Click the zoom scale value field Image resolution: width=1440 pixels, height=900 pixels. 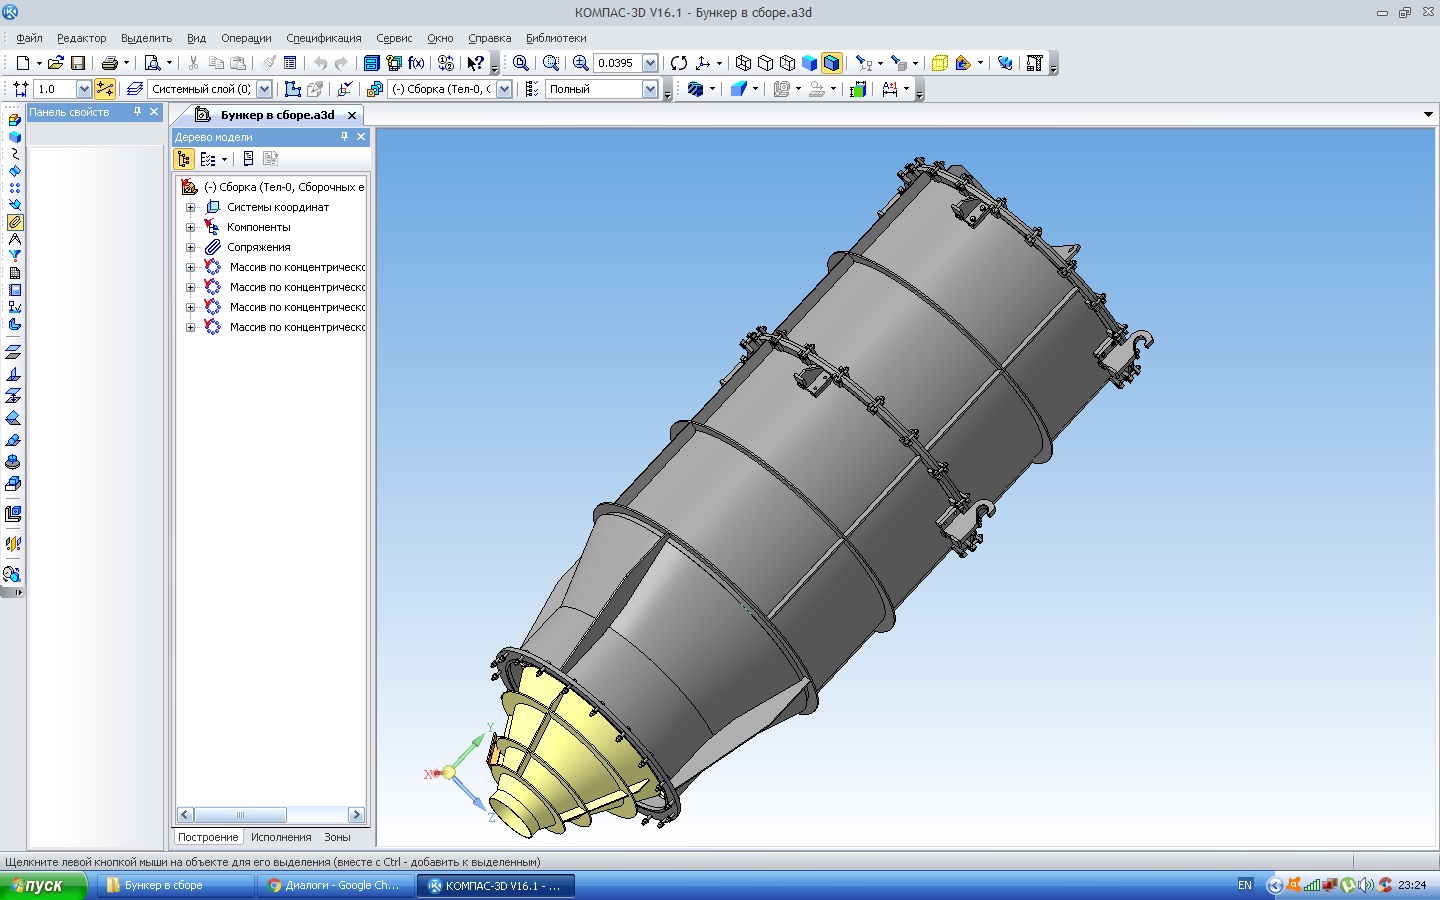click(616, 63)
